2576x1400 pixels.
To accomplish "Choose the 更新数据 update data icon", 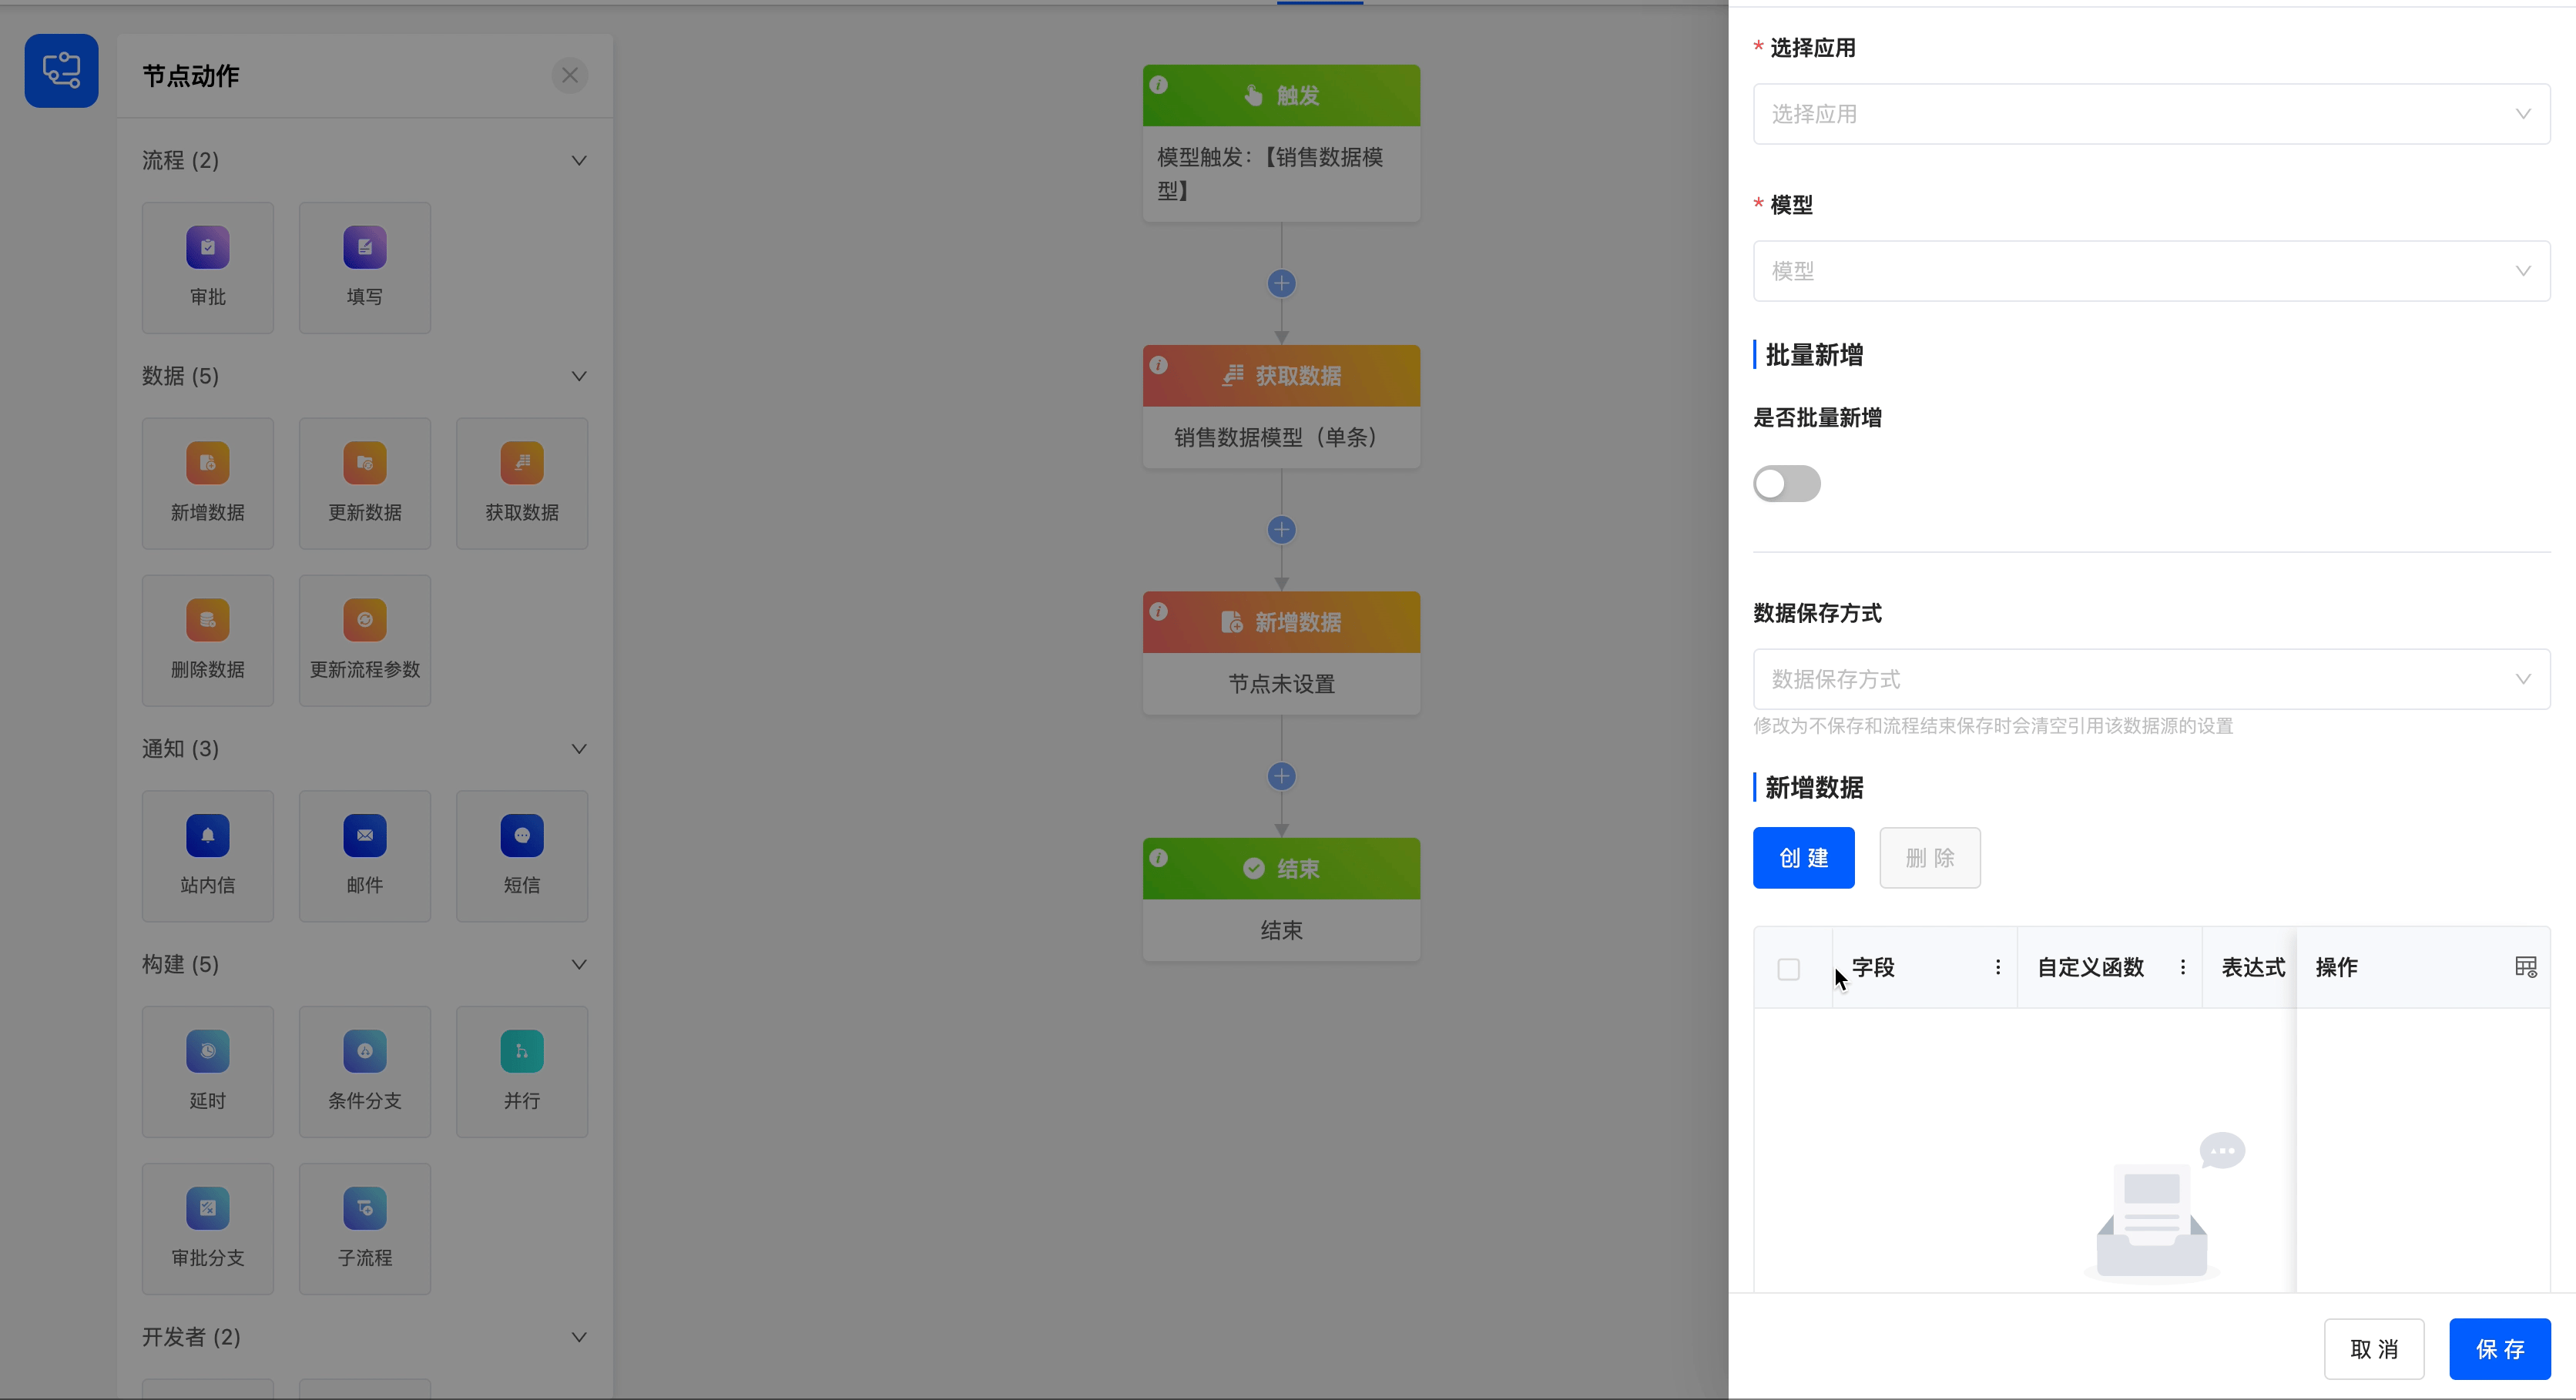I will [x=364, y=463].
